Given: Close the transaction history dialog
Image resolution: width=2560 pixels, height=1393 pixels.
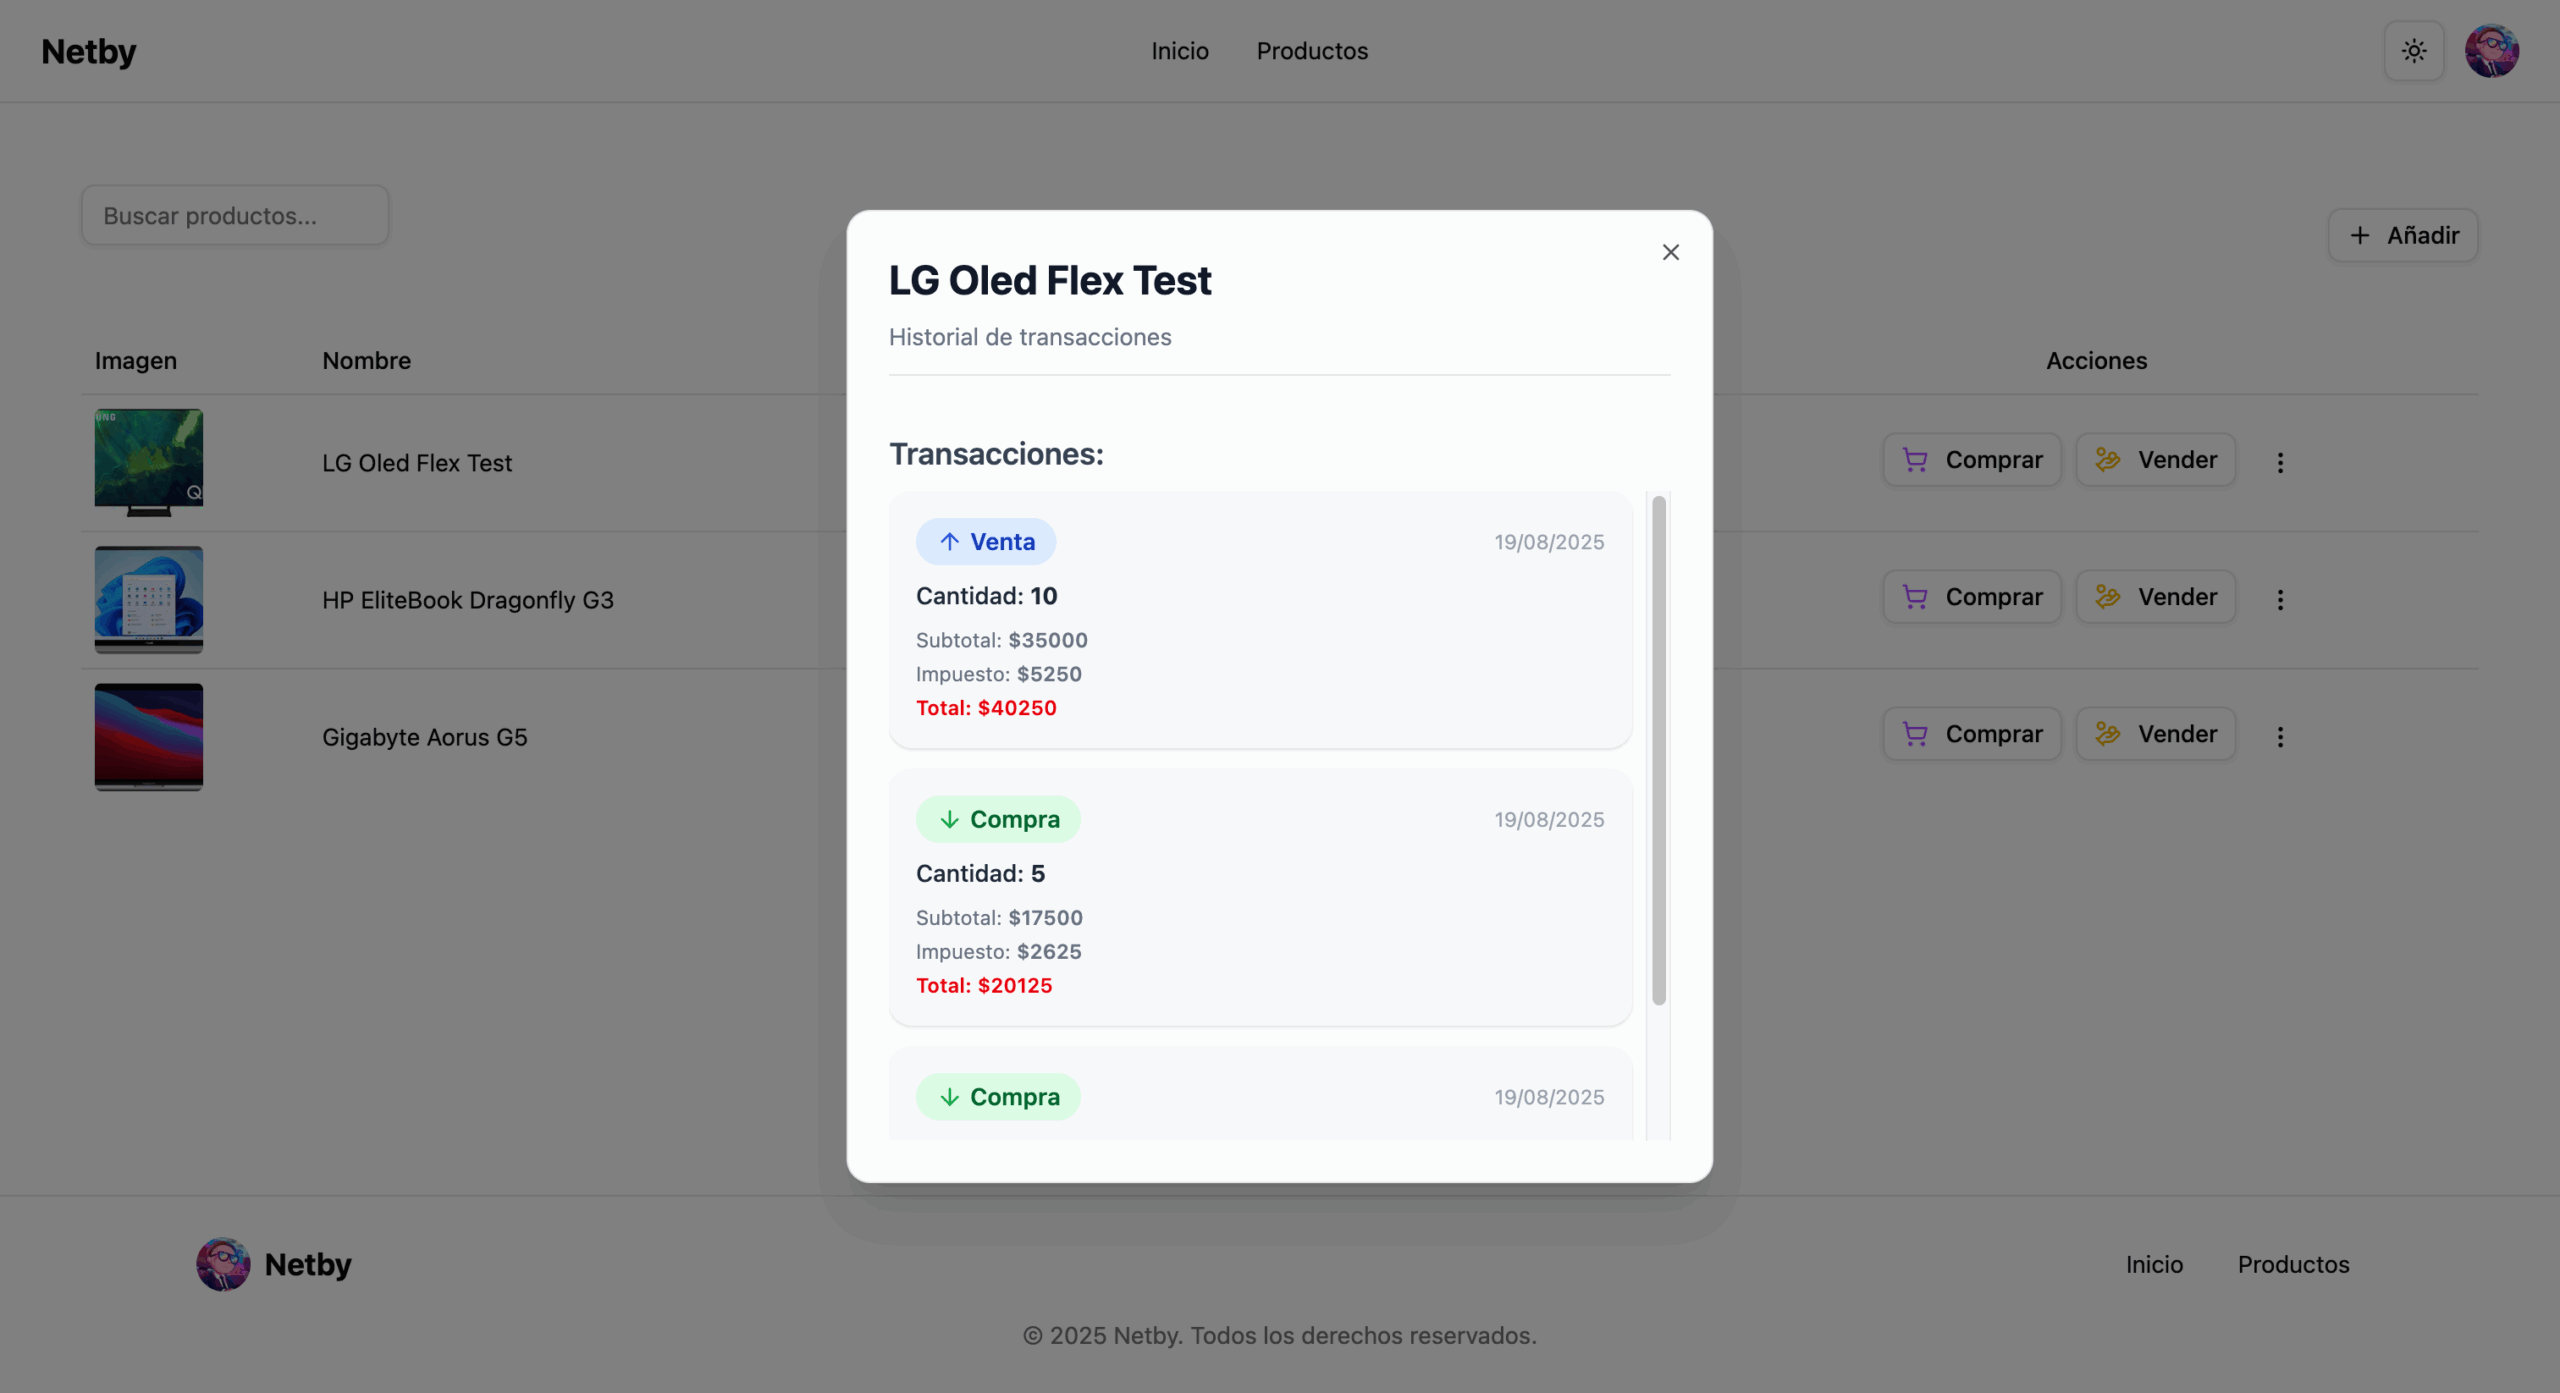Looking at the screenshot, I should coord(1670,252).
